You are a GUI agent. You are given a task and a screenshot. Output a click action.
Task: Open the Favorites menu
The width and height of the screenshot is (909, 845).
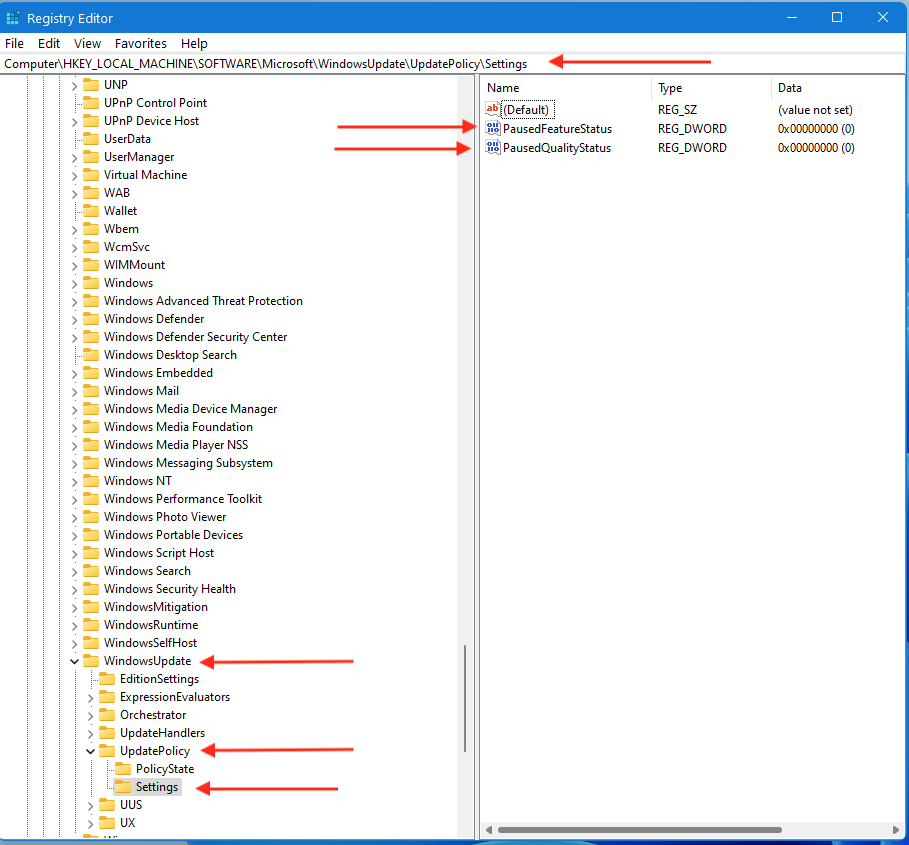point(140,43)
